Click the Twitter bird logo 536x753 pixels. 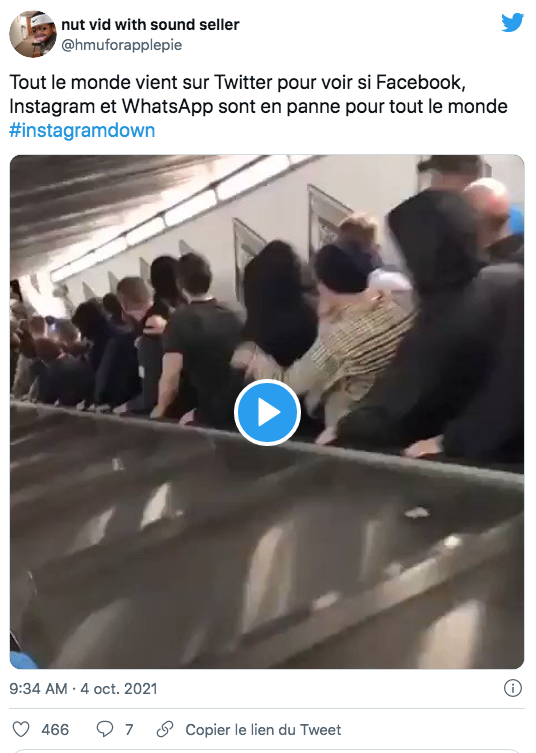point(512,23)
